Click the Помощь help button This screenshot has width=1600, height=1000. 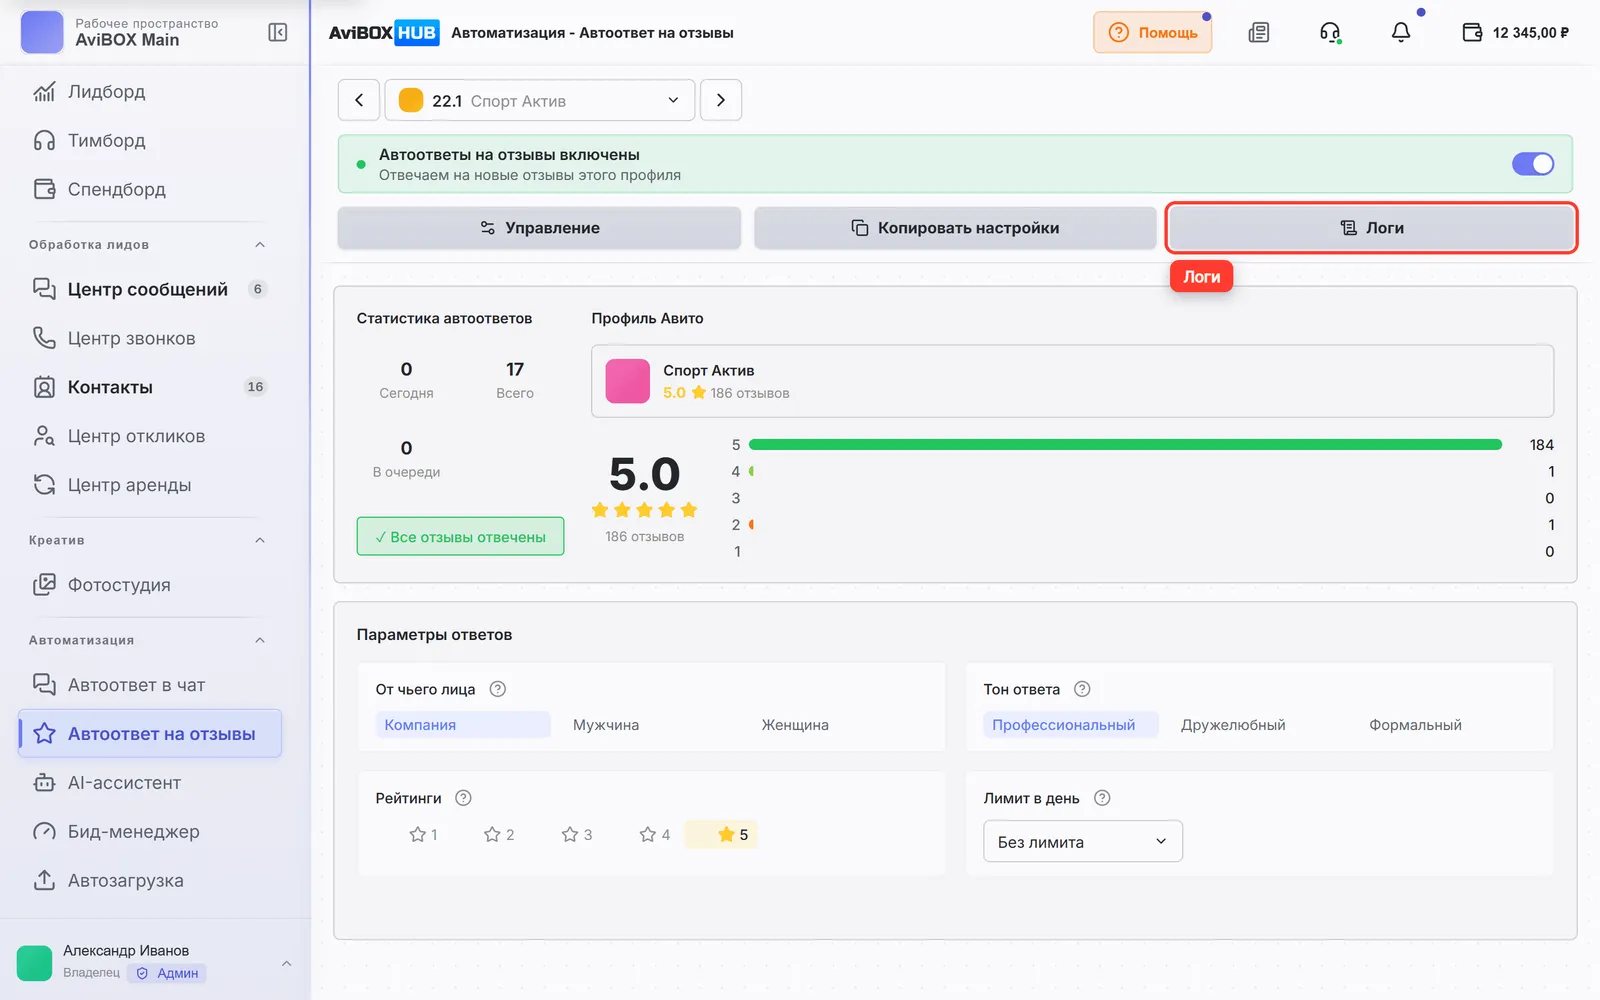pos(1153,33)
